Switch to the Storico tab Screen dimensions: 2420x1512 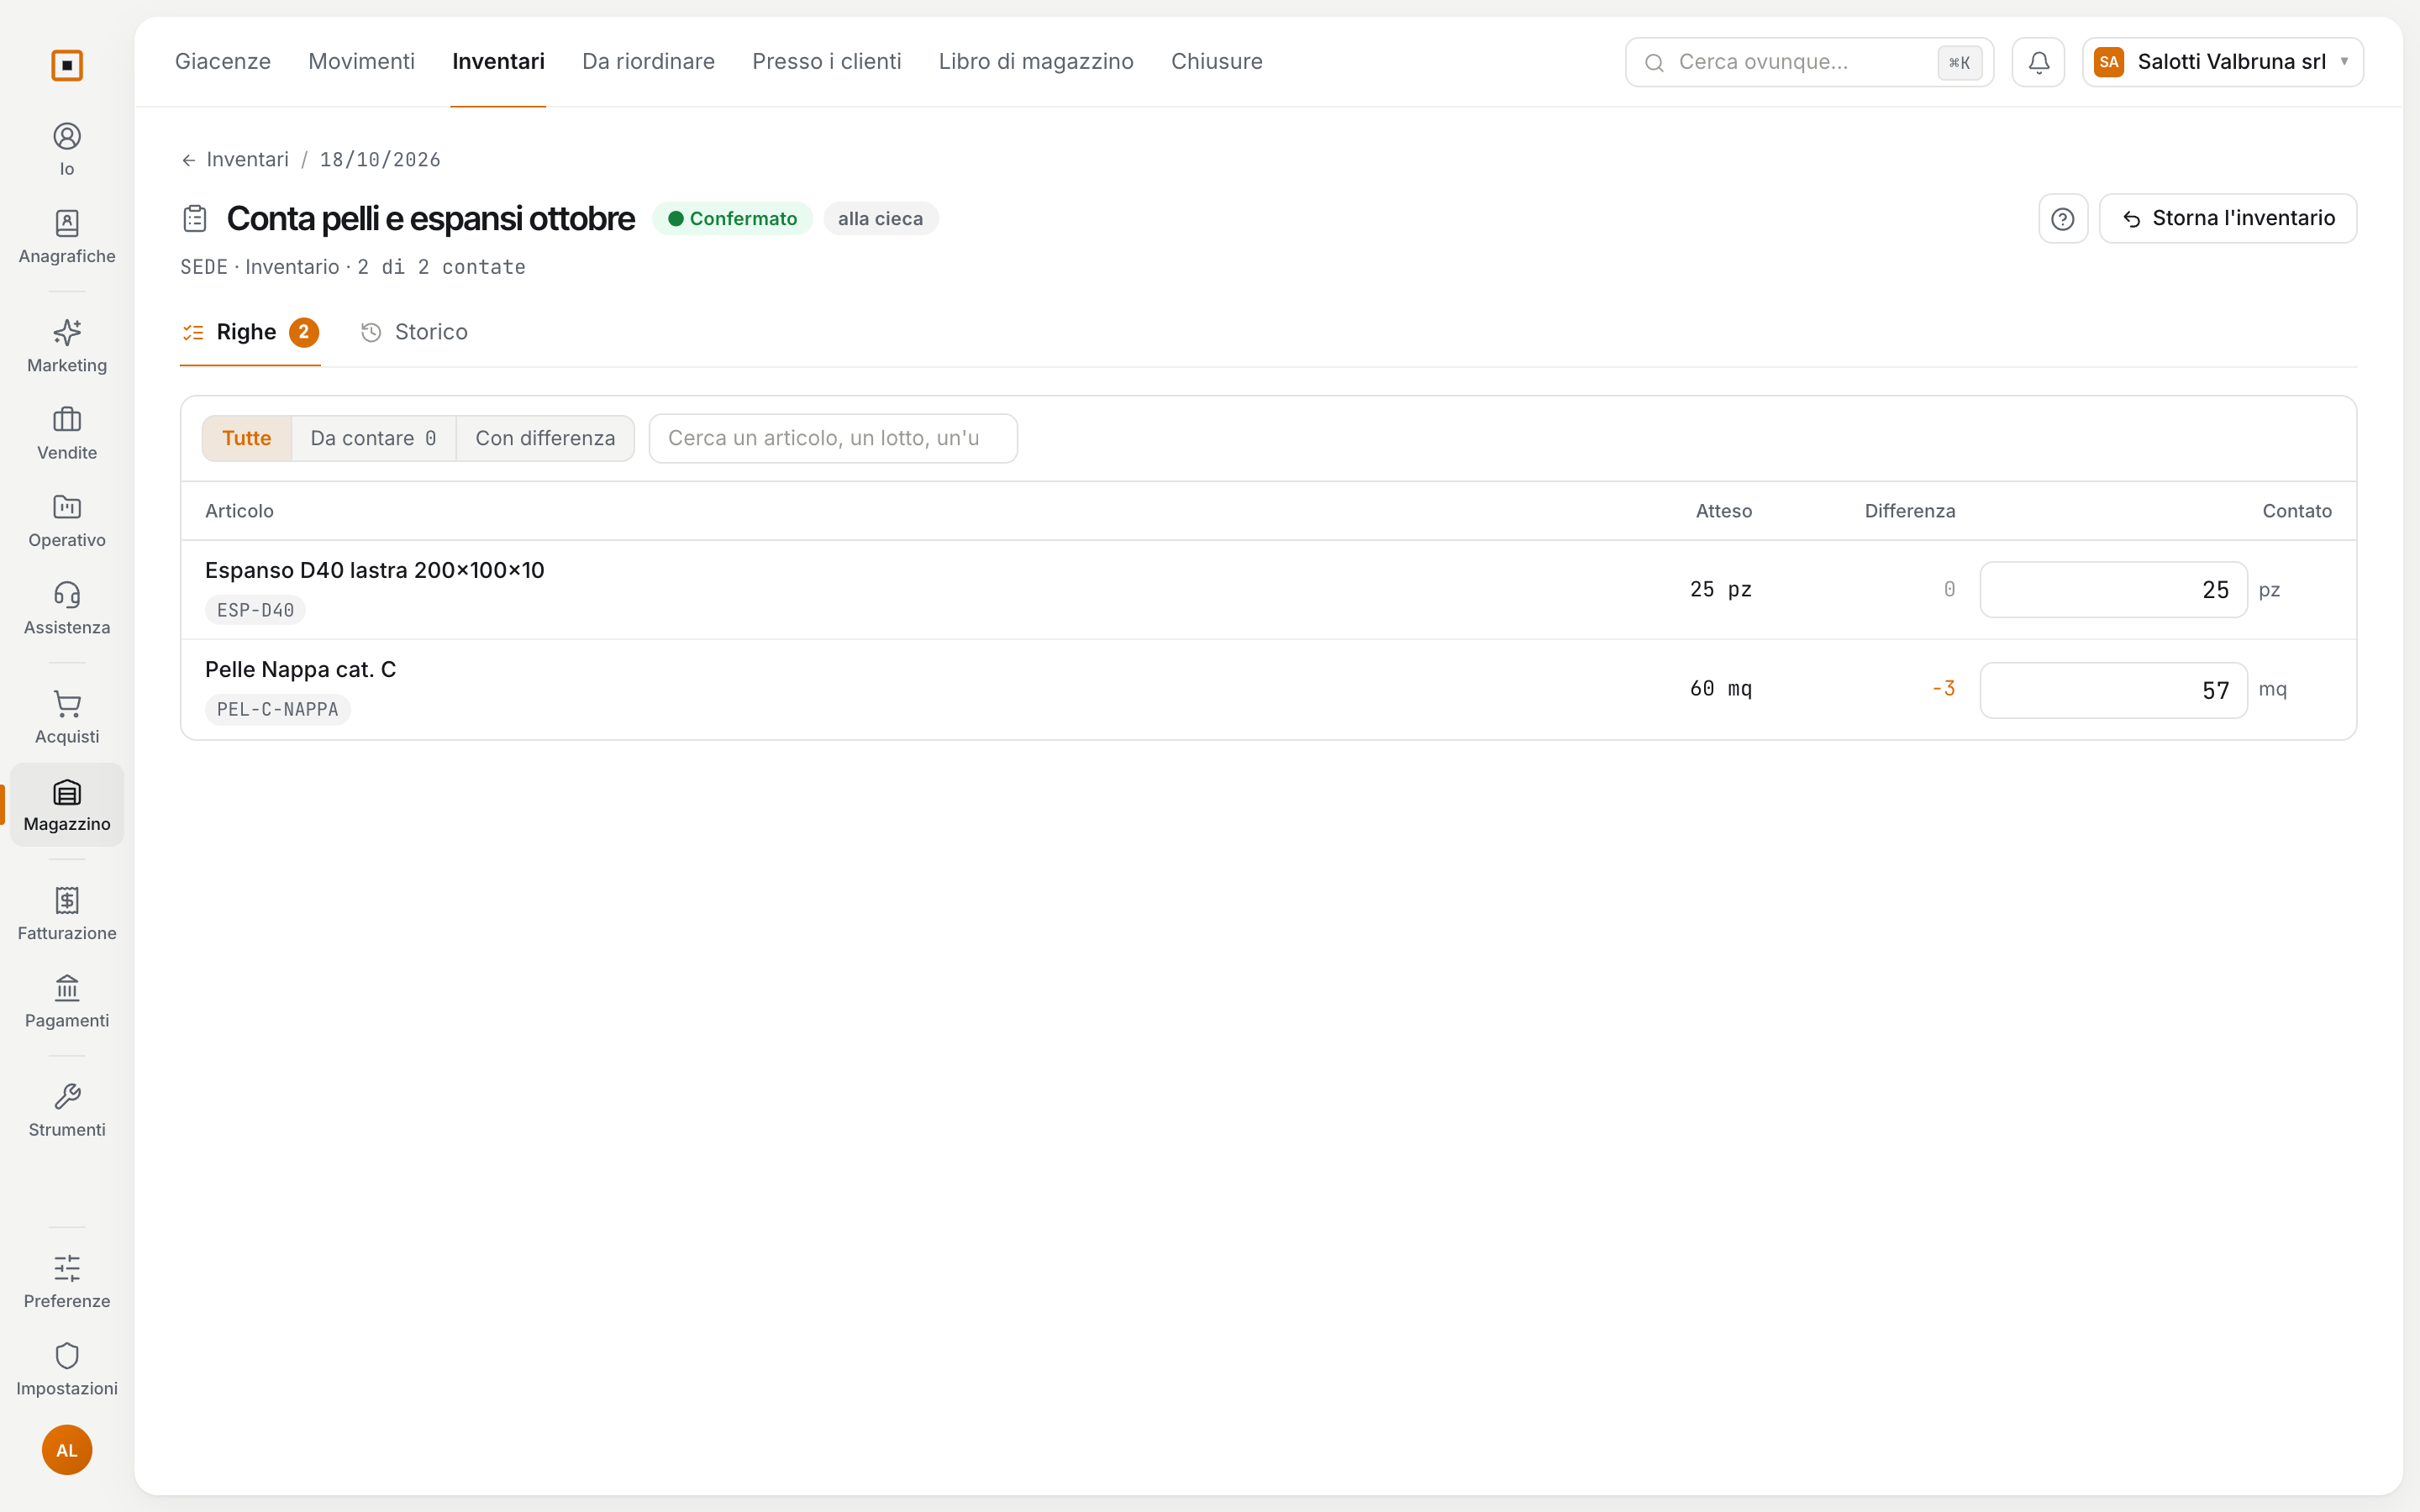pyautogui.click(x=414, y=332)
